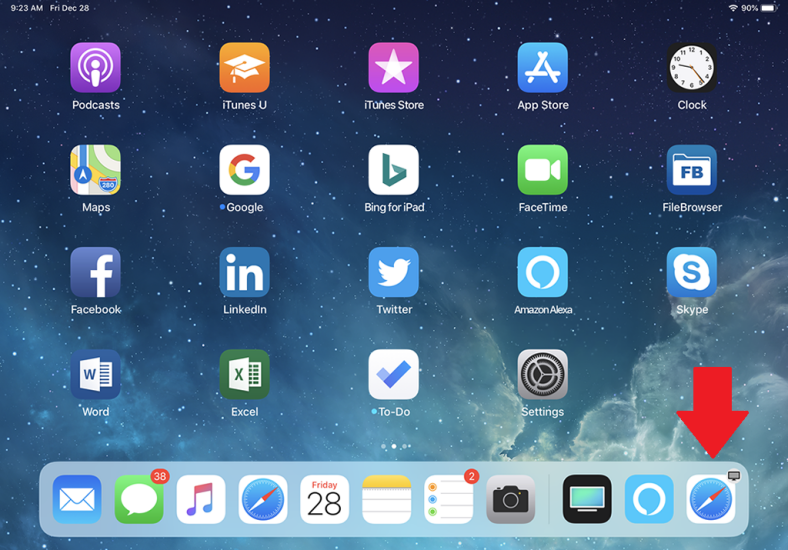Start FaceTime app
This screenshot has height=550, width=788.
[543, 170]
